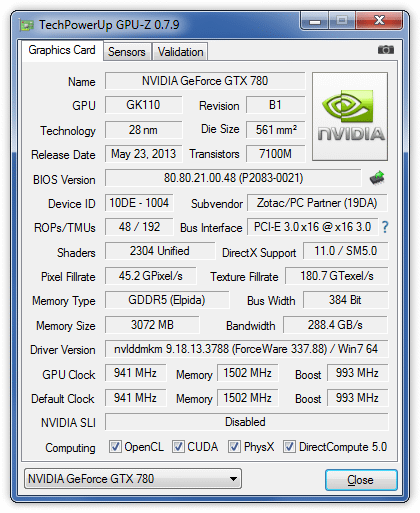Click the Device ID field 10DE - 1004
Screen dimensions: 420x513
[x=139, y=203]
